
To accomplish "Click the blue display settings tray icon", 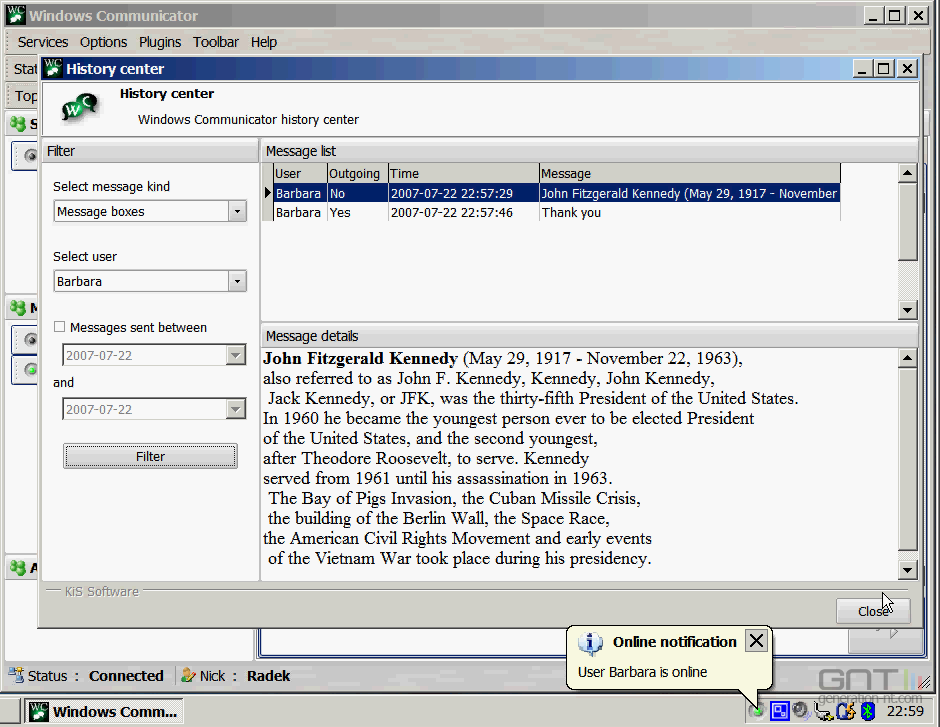I will point(779,711).
